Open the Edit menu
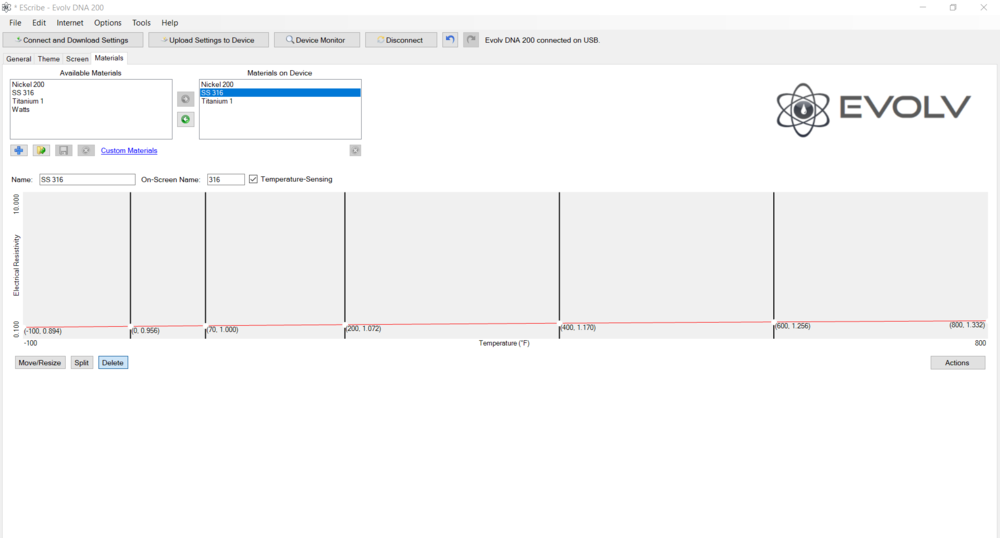 click(39, 22)
